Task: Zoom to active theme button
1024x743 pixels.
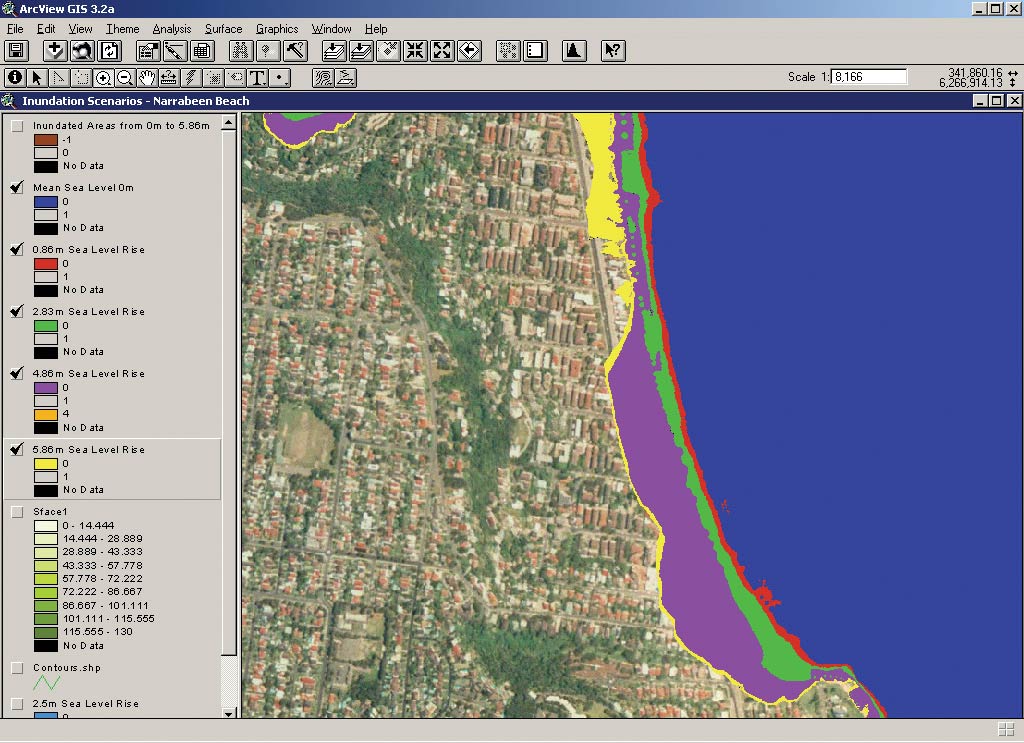Action: (360, 51)
